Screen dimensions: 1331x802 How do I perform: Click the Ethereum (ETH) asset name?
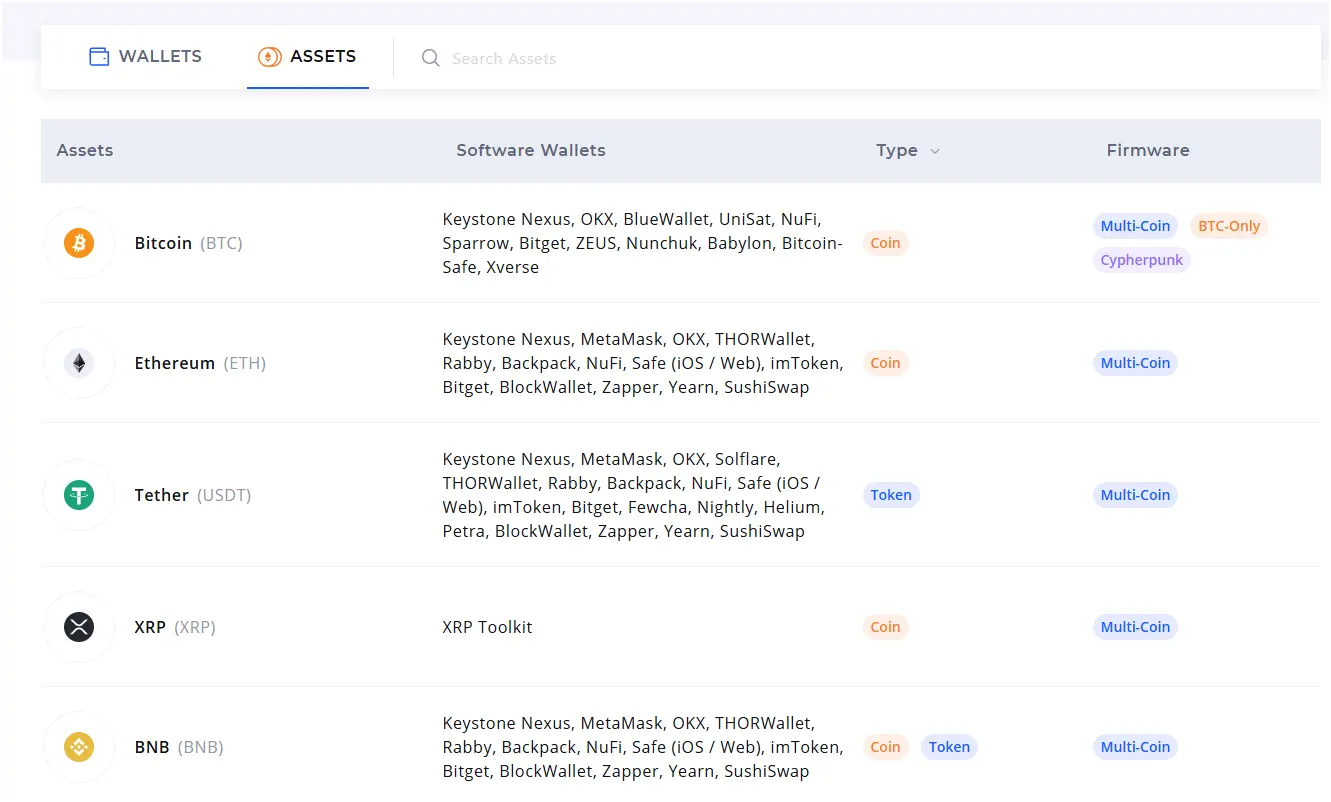pyautogui.click(x=201, y=363)
